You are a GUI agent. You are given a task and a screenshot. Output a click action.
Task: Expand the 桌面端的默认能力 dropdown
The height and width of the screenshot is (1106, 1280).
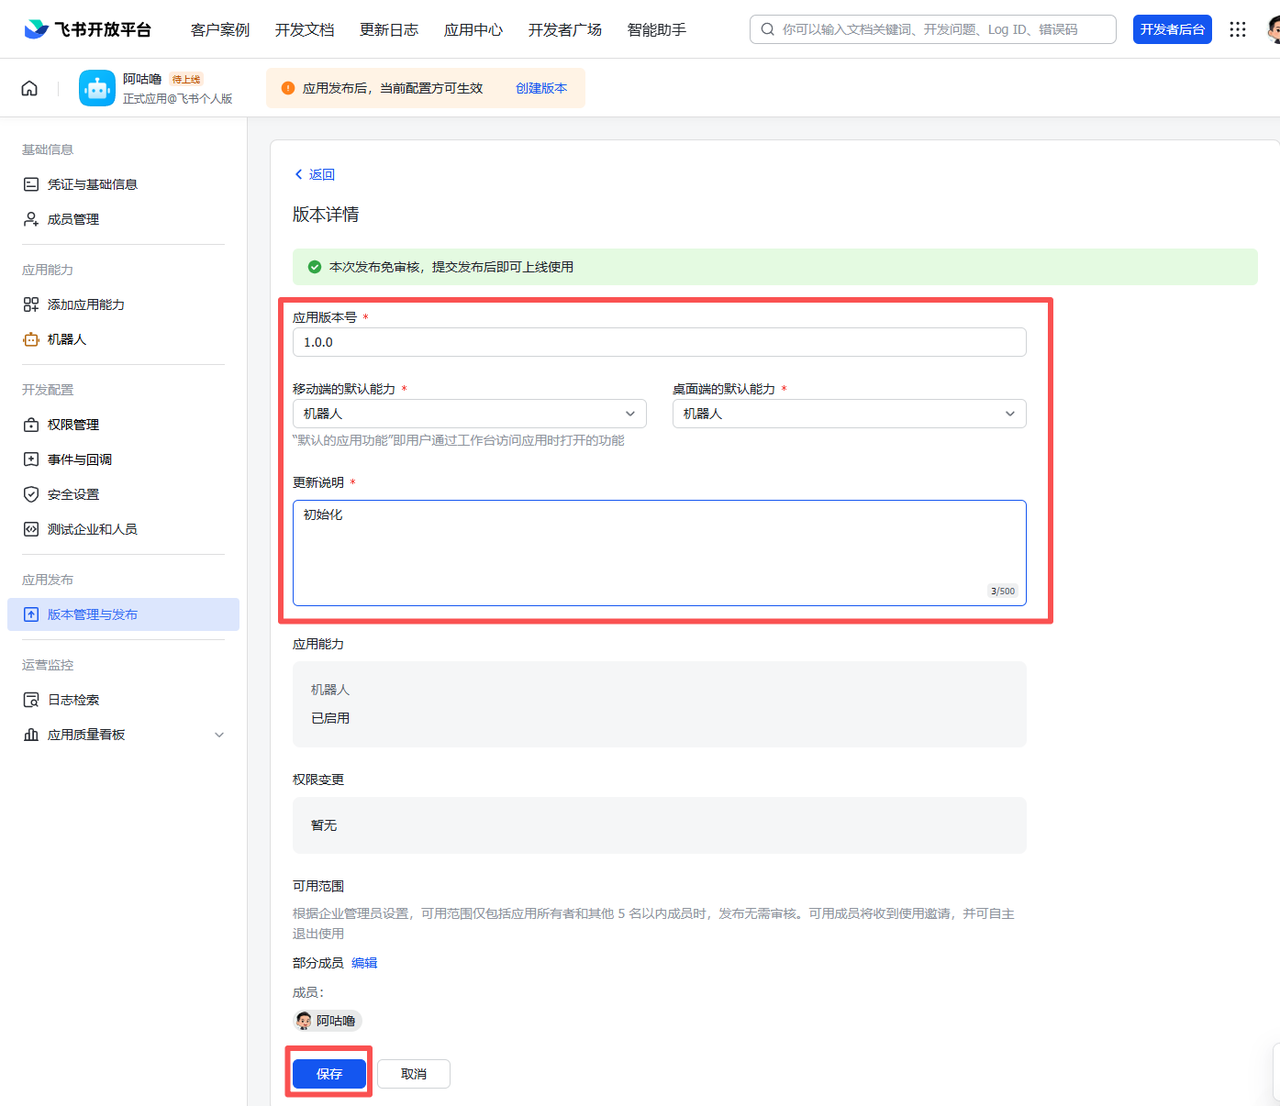click(x=849, y=414)
